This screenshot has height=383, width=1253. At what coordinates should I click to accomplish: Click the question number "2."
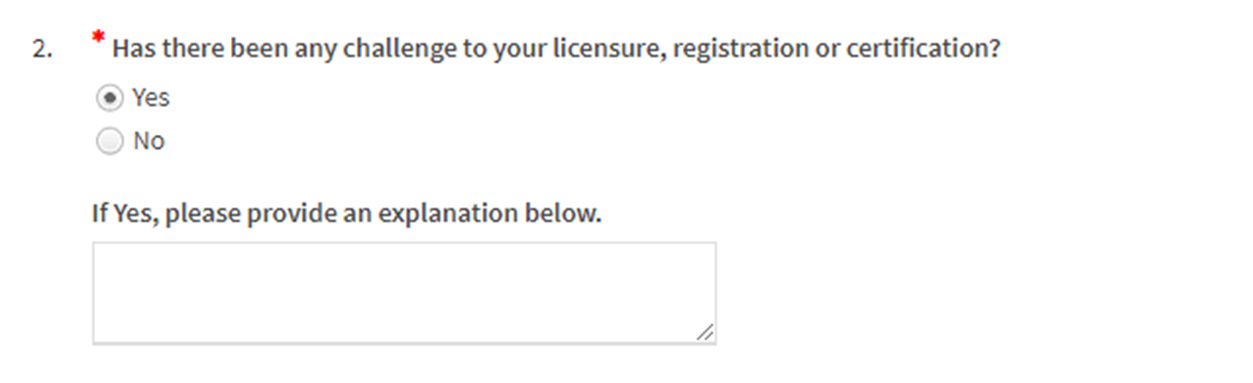pos(41,50)
